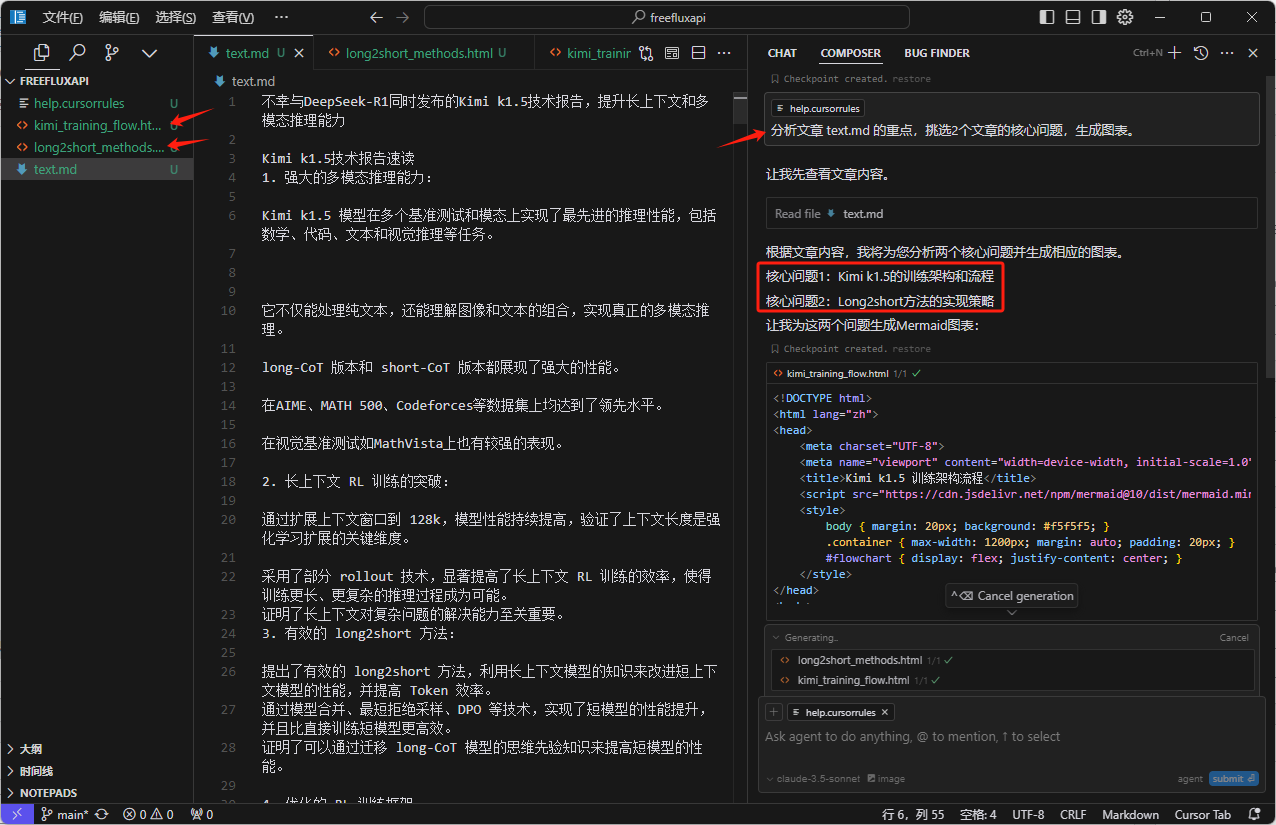Open the Source Control view
This screenshot has width=1276, height=825.
pyautogui.click(x=112, y=53)
